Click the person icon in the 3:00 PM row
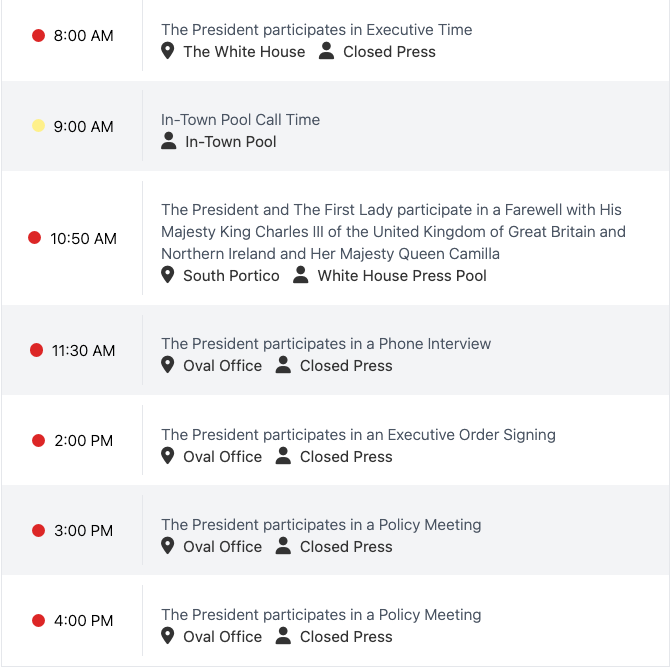671x668 pixels. click(x=283, y=546)
